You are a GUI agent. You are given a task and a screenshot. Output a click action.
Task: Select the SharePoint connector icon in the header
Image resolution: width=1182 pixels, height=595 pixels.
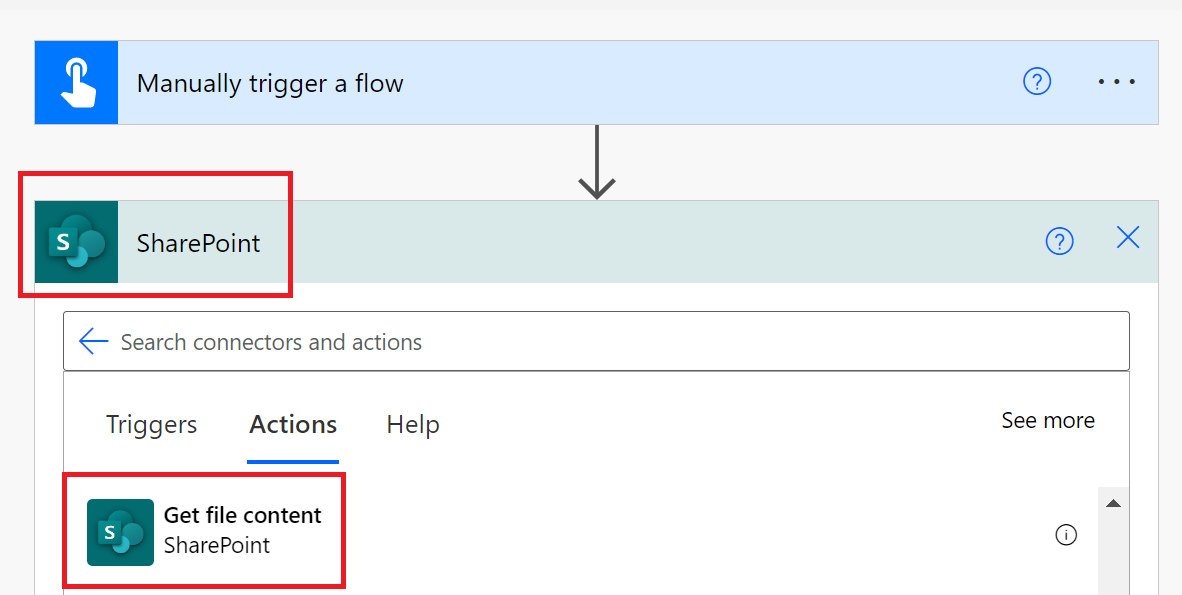(x=75, y=242)
